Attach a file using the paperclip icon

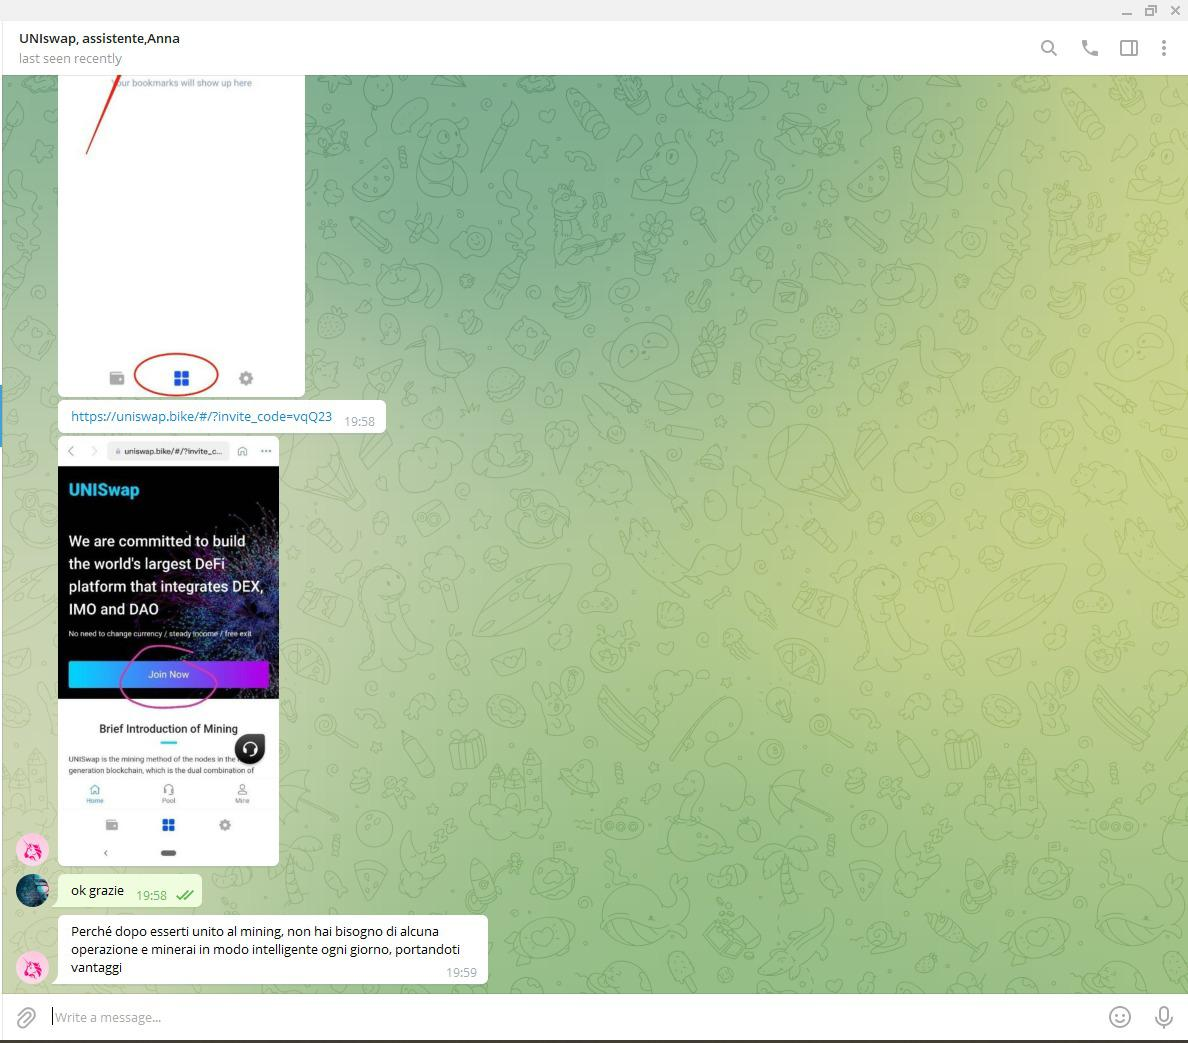click(x=26, y=1017)
